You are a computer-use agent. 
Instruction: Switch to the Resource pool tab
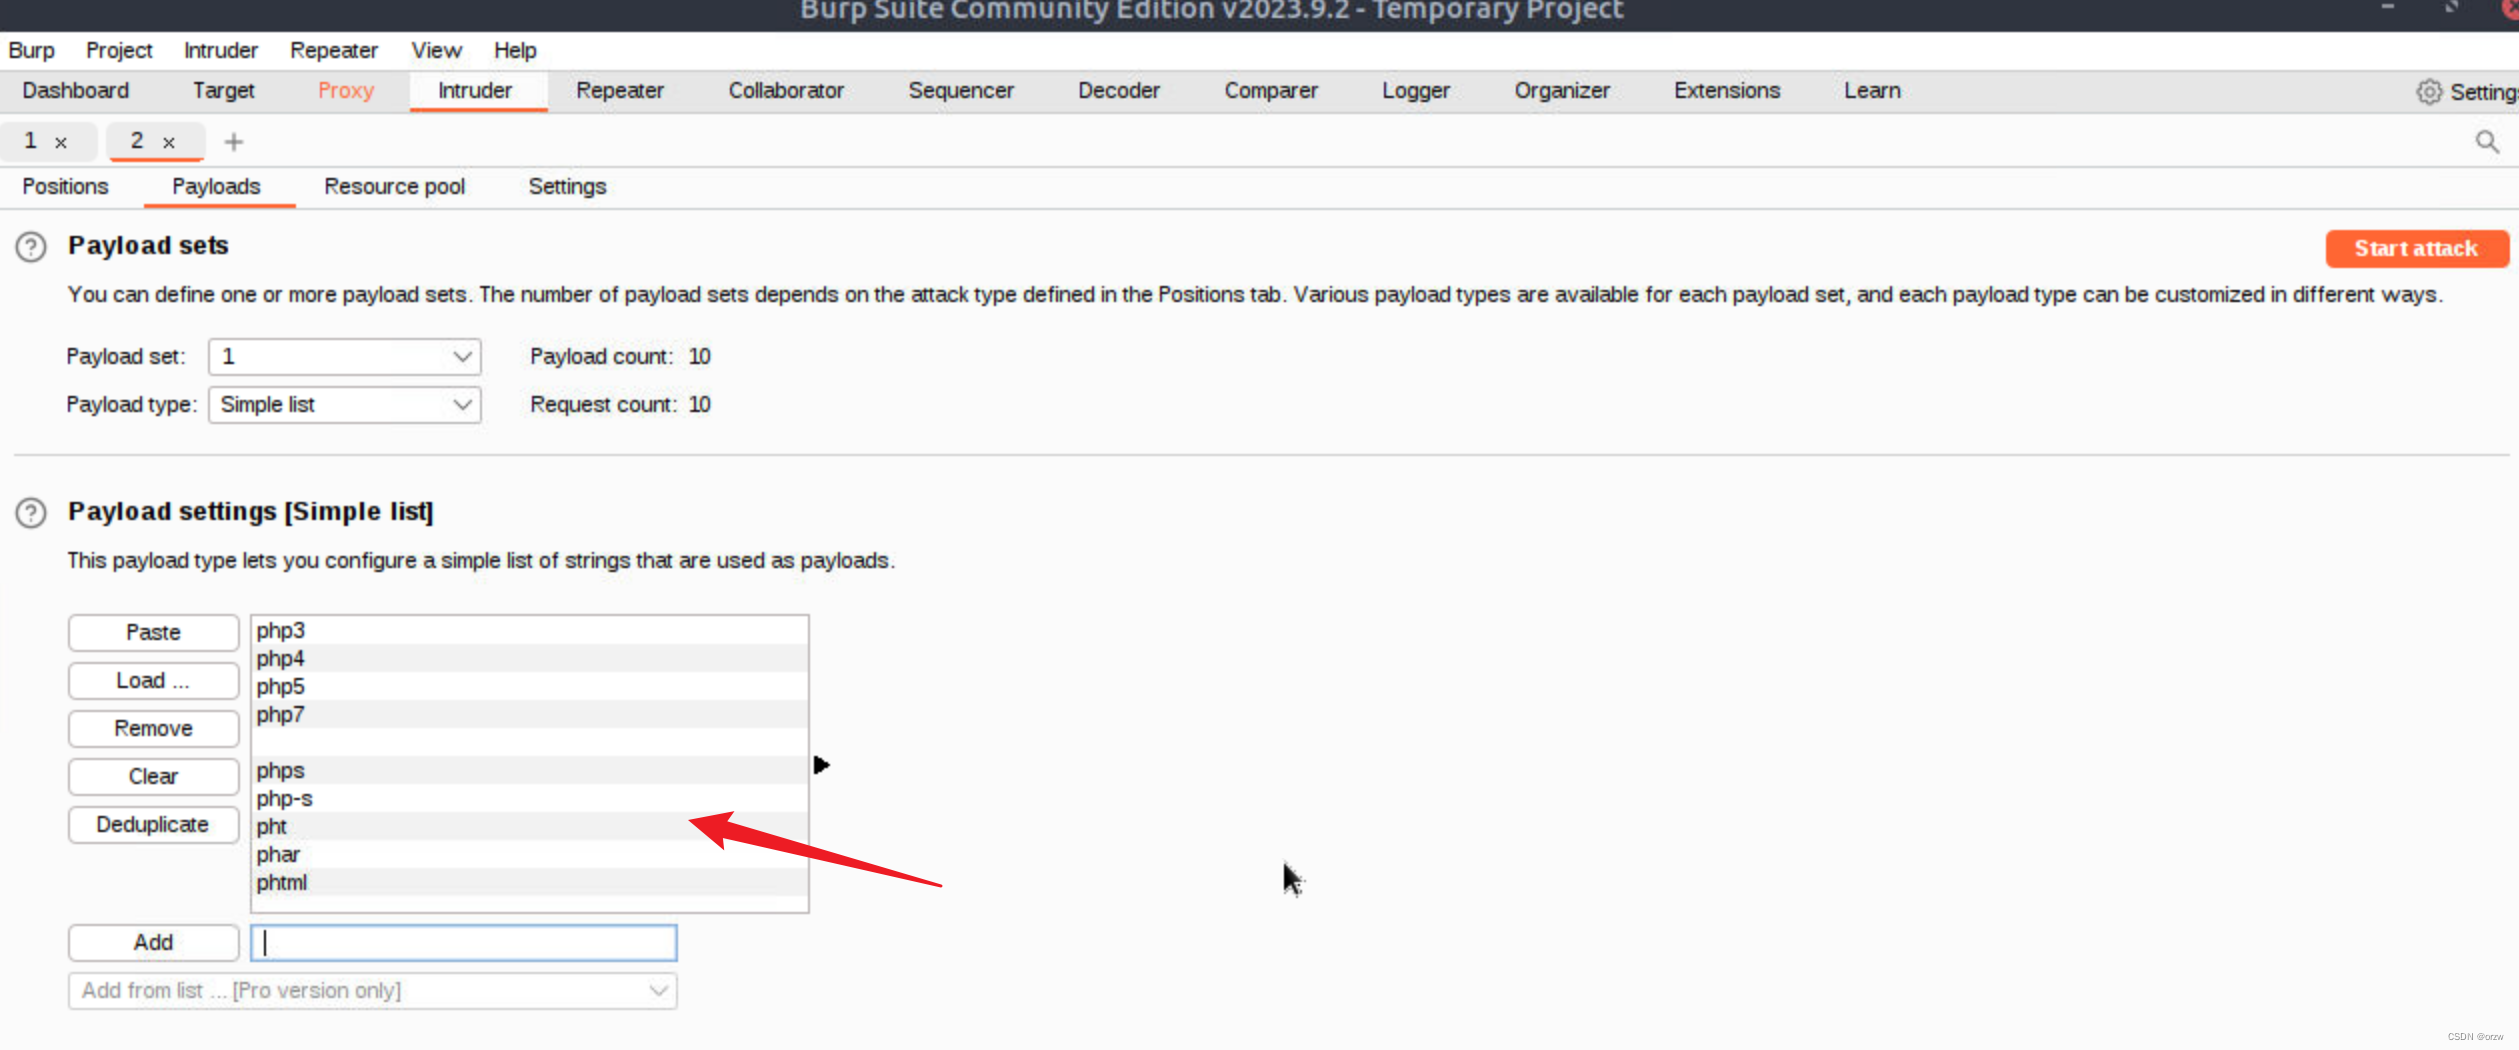tap(394, 186)
